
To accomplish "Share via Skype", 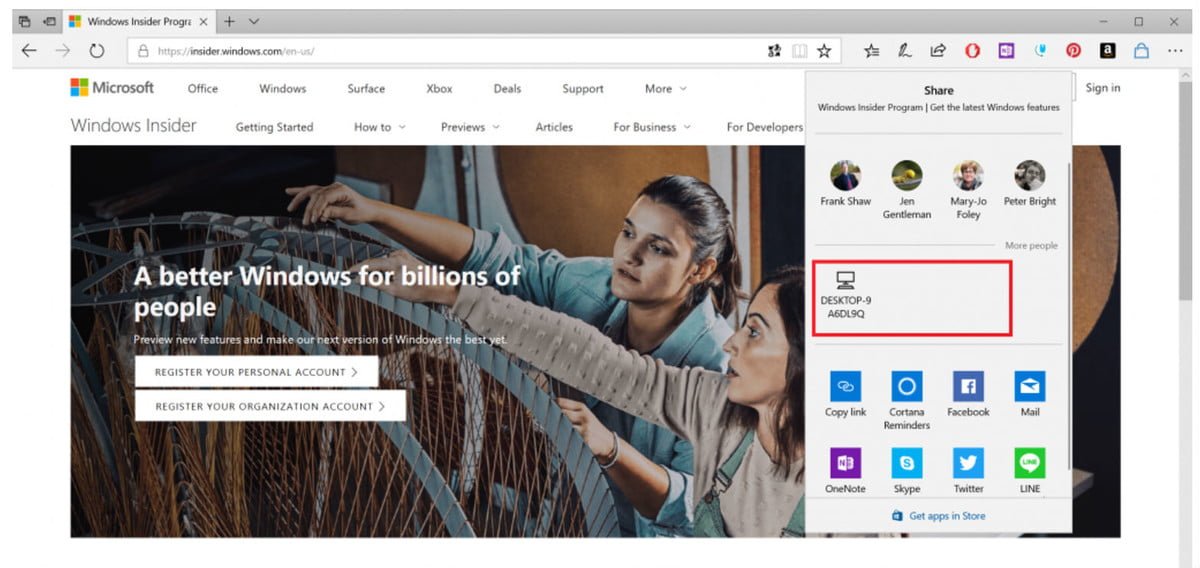I will click(x=907, y=471).
